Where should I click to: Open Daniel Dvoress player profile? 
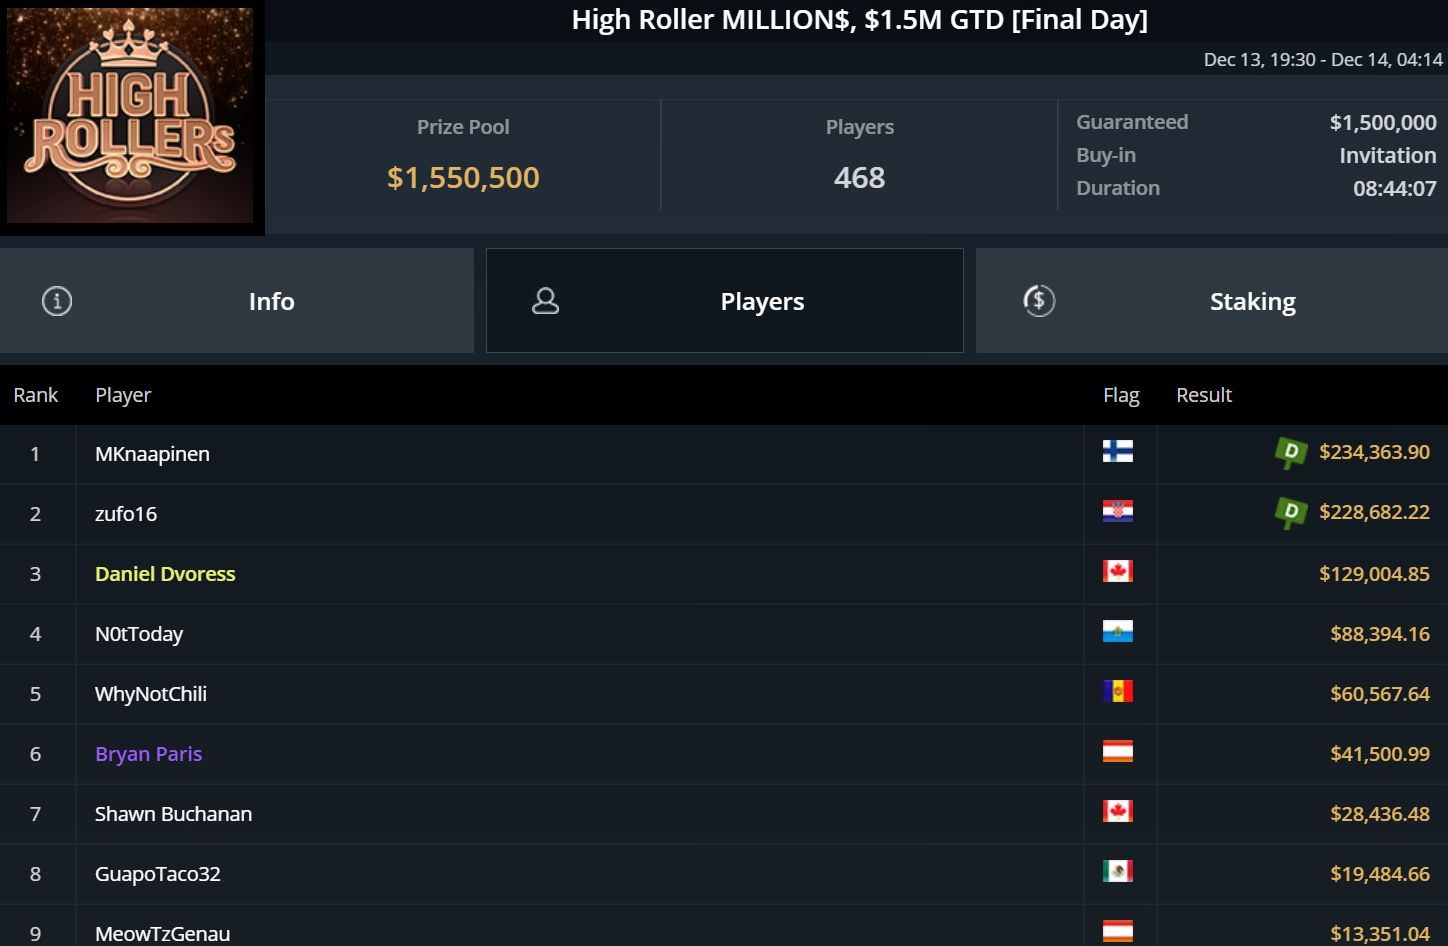coord(165,574)
